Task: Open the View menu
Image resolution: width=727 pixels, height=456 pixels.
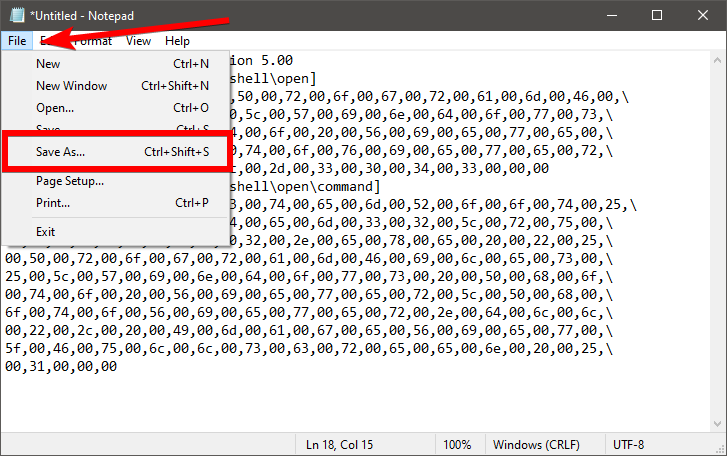Action: (138, 41)
